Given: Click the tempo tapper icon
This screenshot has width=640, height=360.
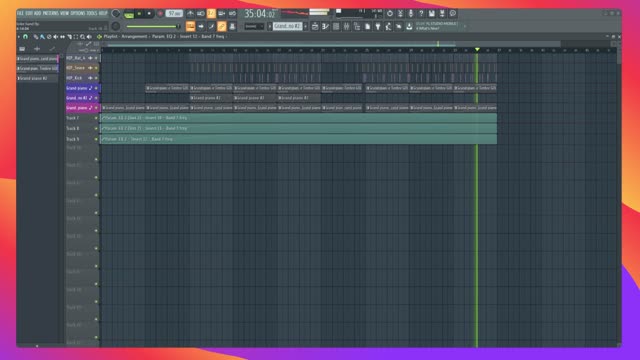Looking at the screenshot, I should 389,27.
